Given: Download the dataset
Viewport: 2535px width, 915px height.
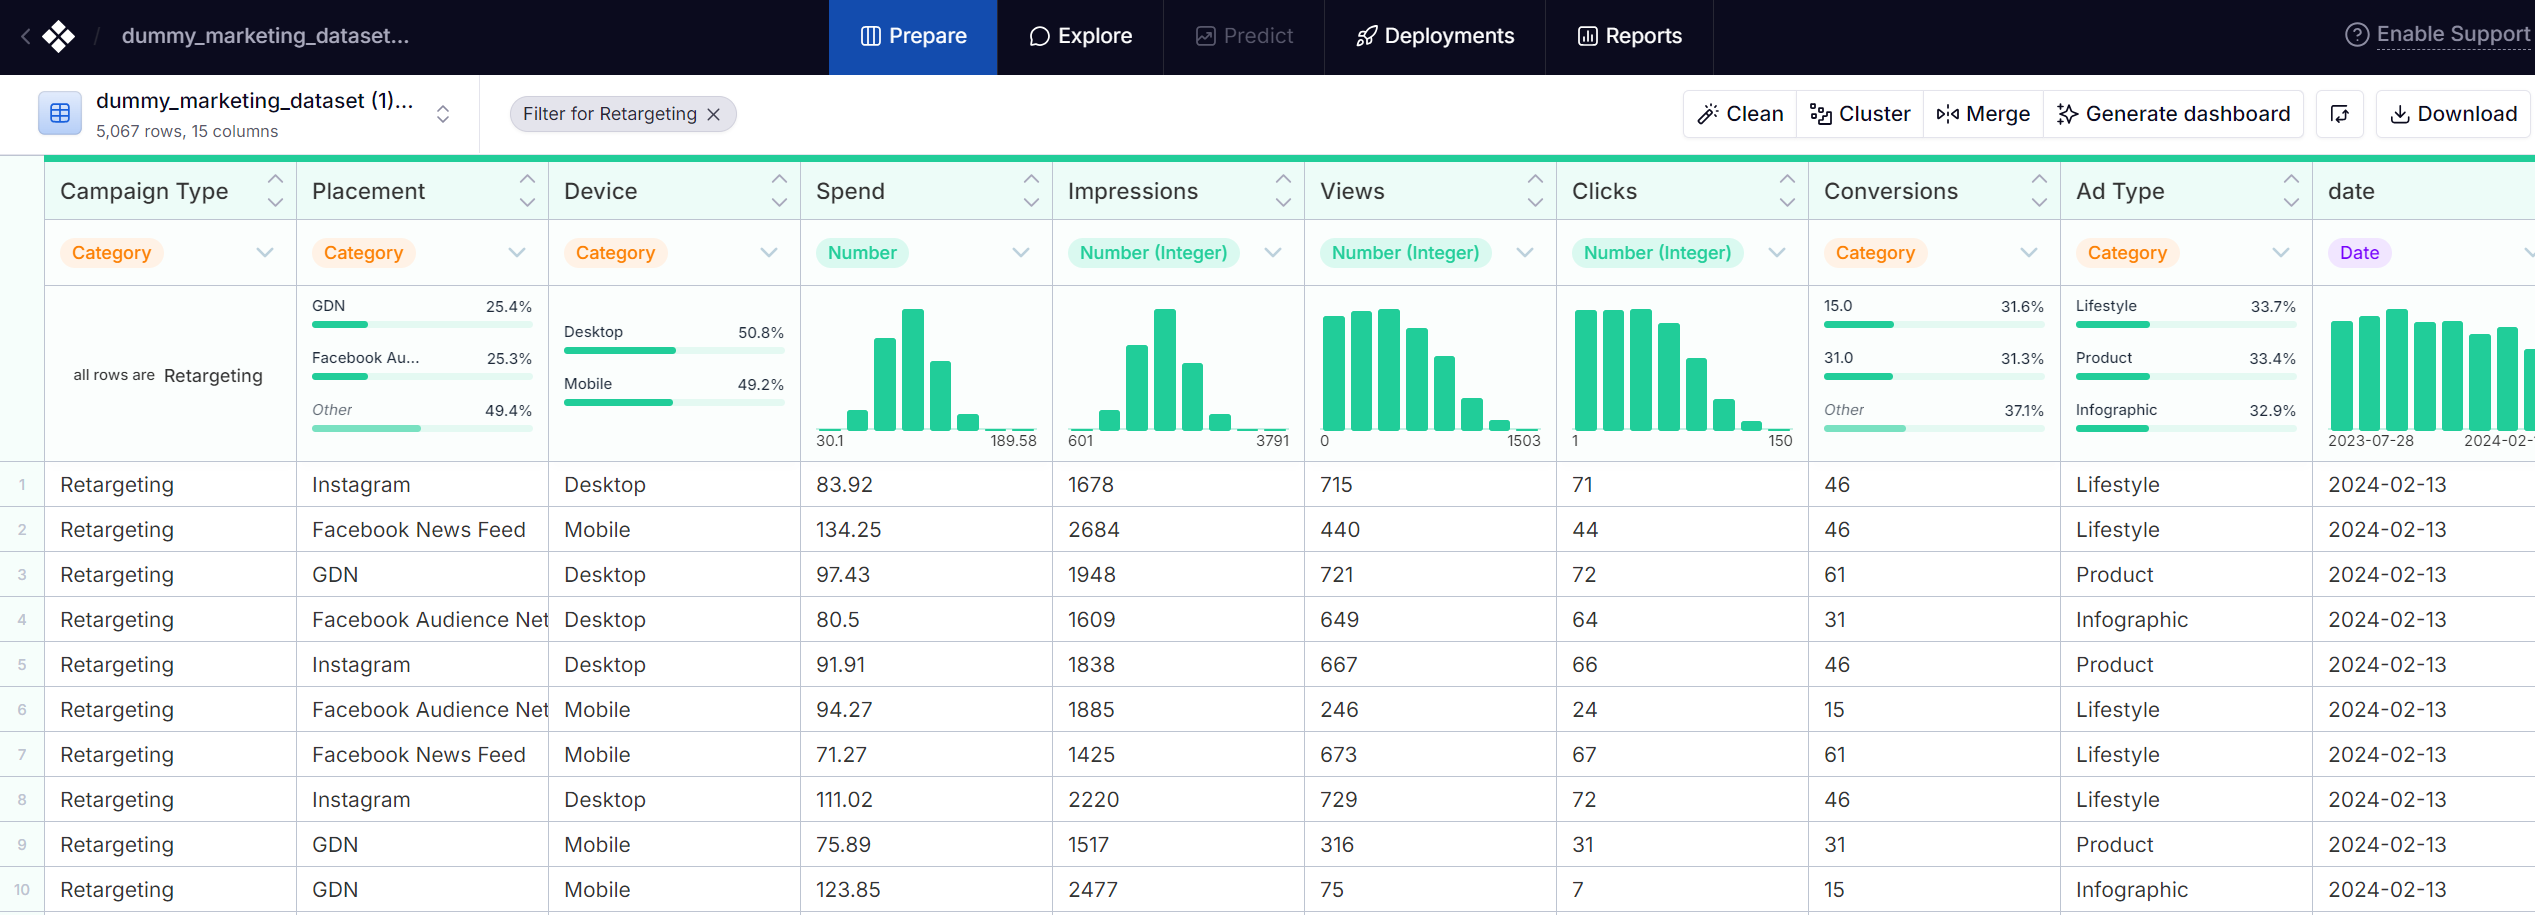Looking at the screenshot, I should coord(2452,114).
